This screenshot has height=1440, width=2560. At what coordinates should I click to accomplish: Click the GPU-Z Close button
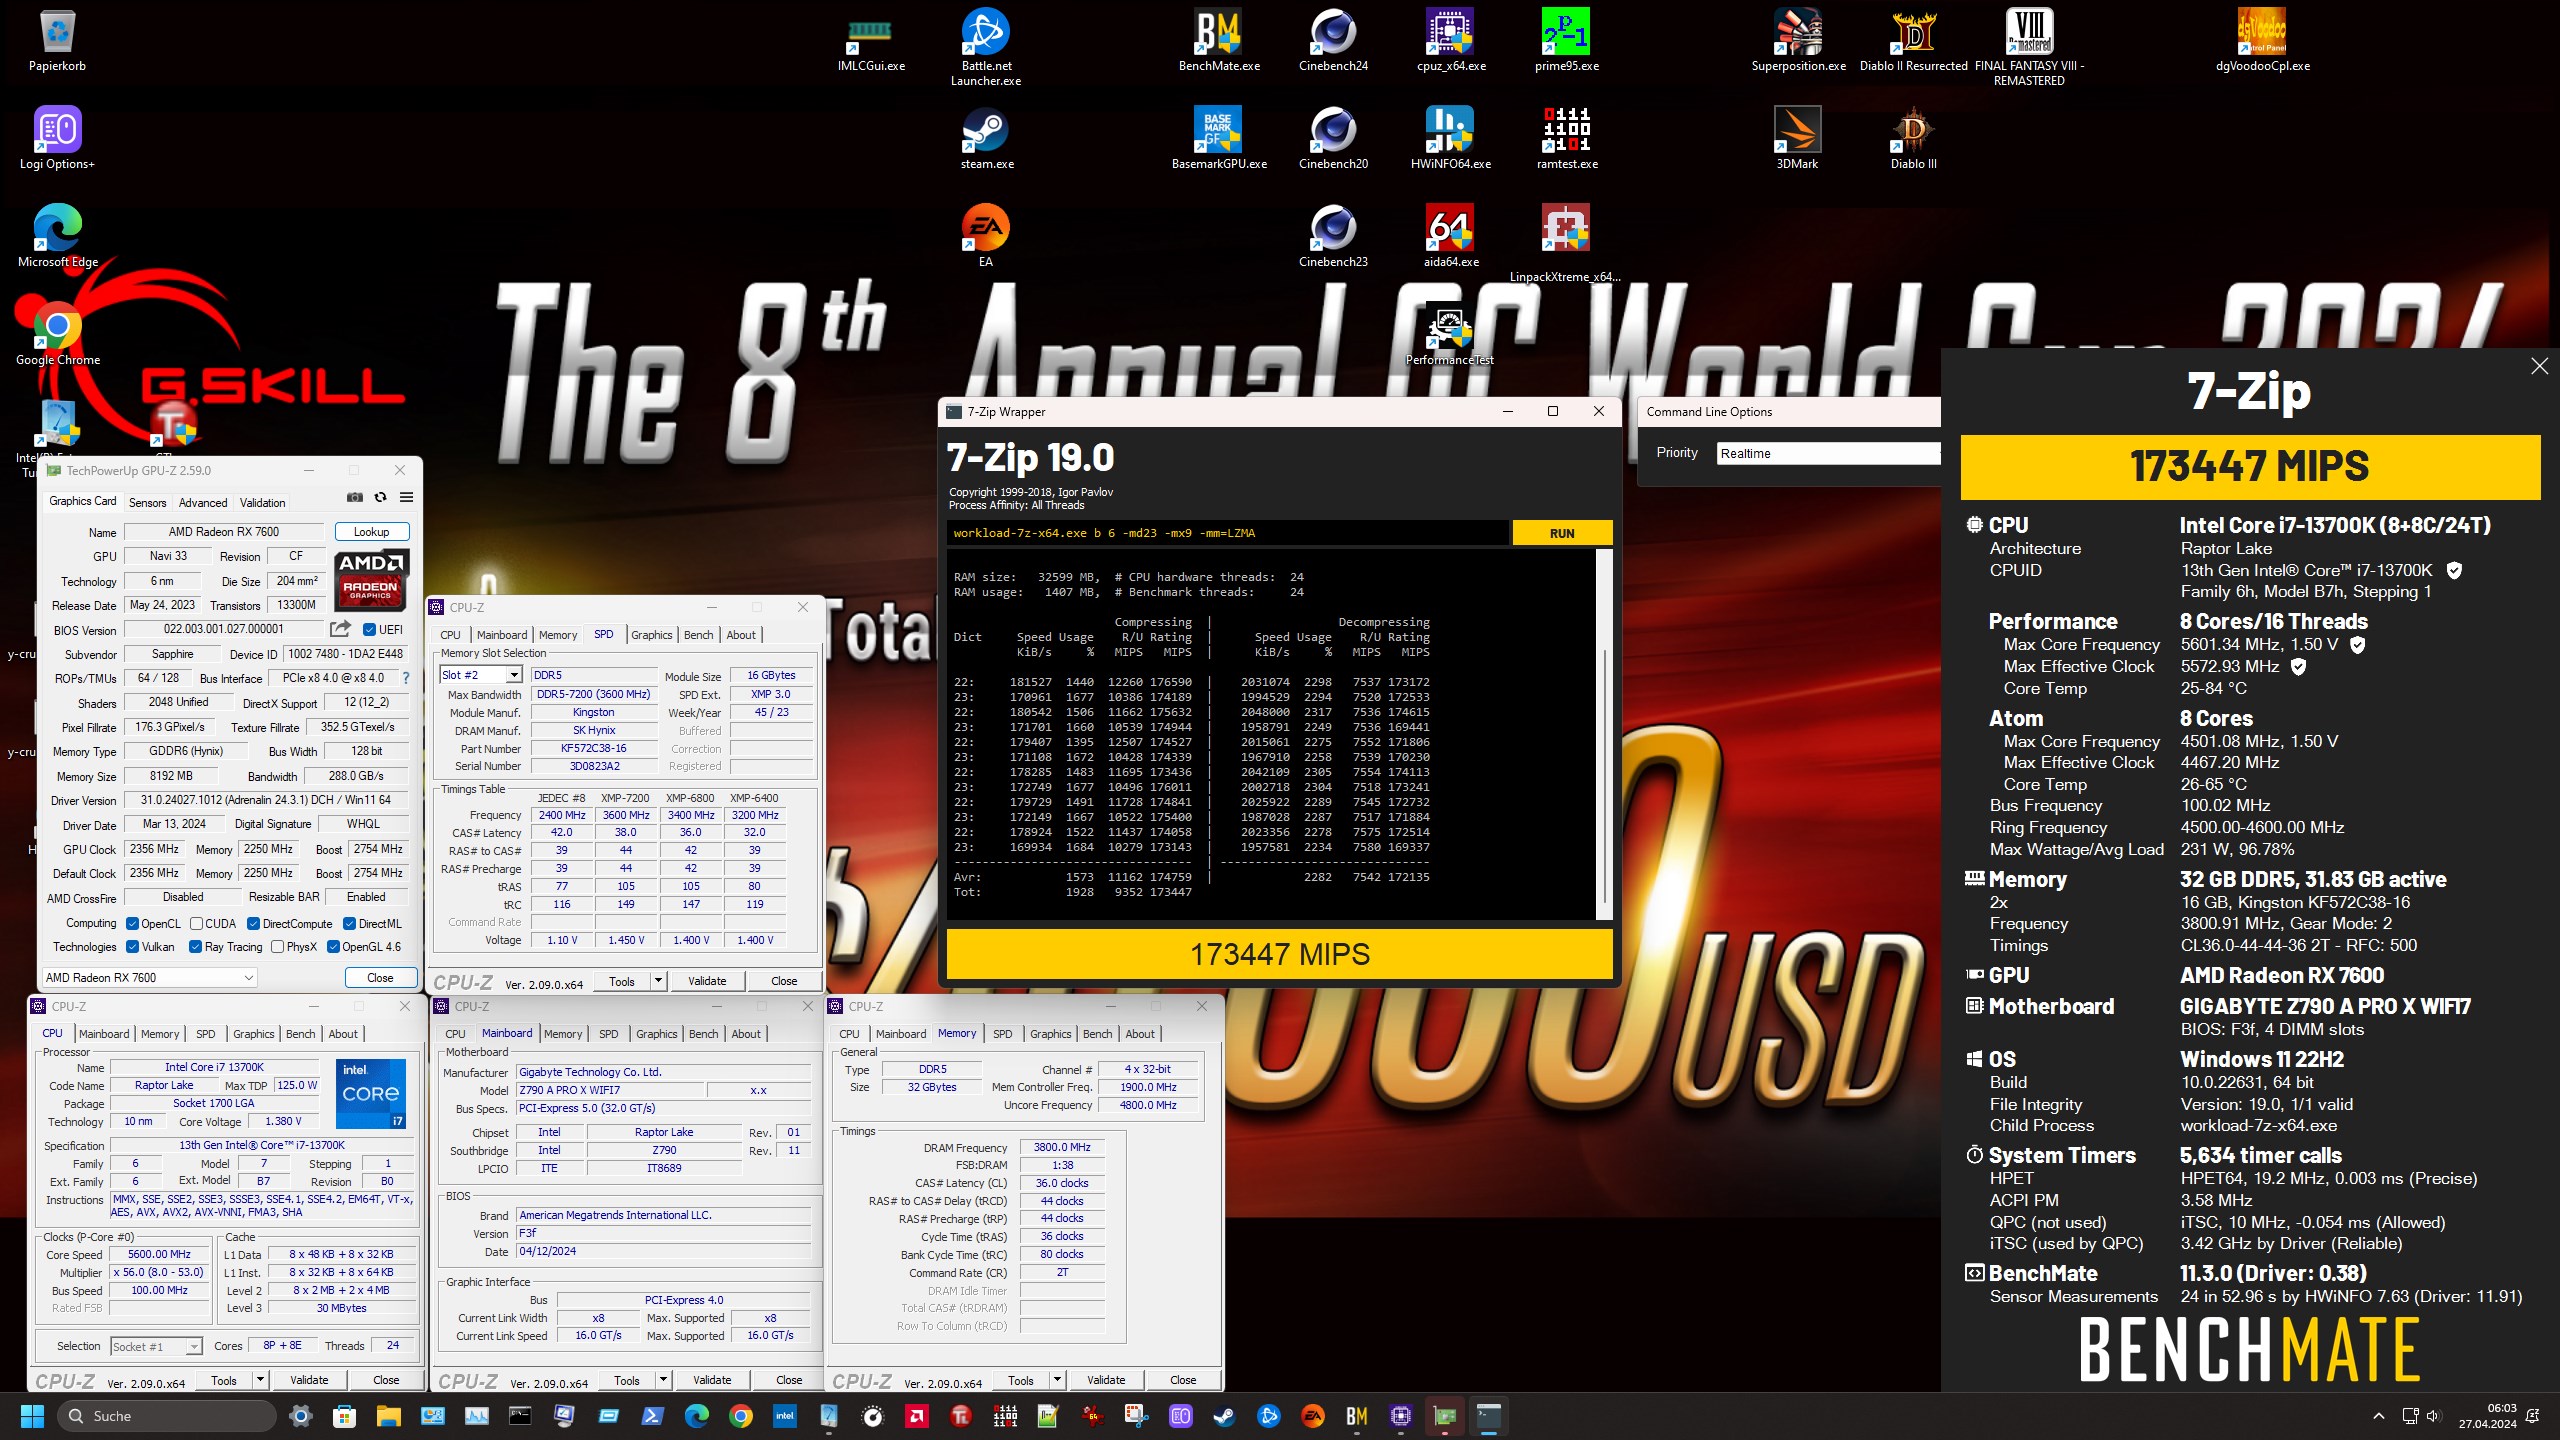(380, 977)
